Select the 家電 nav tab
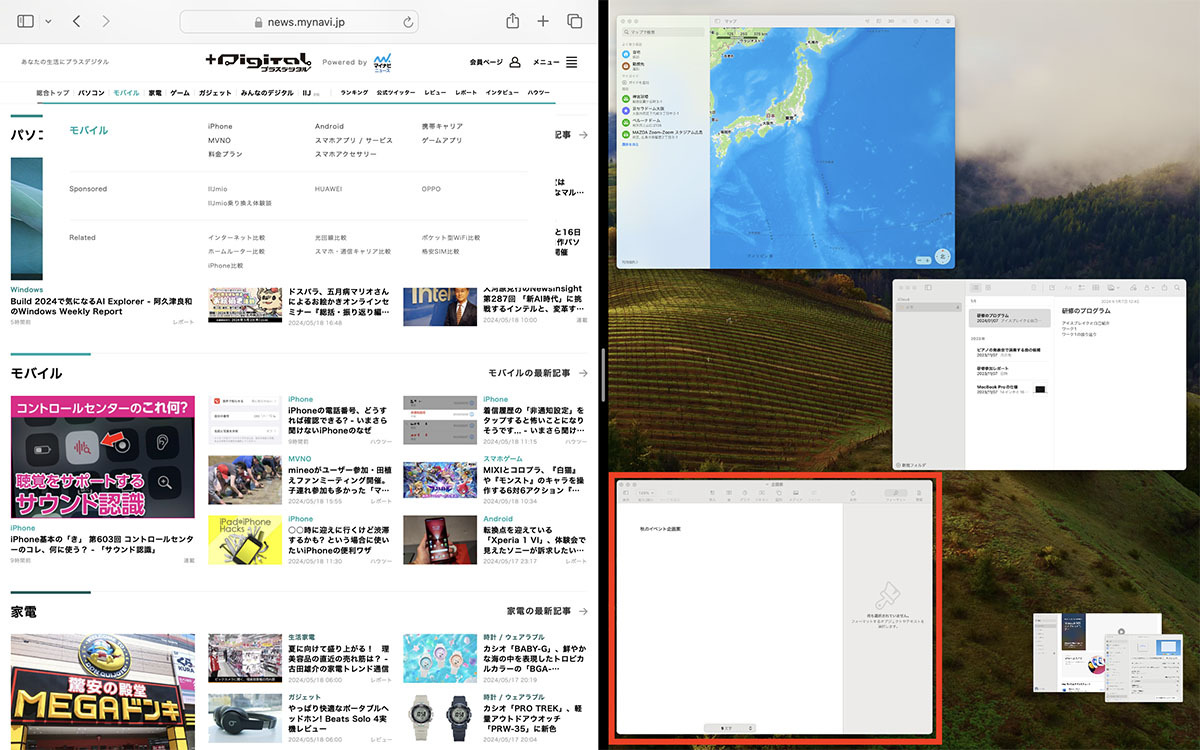The width and height of the screenshot is (1200, 750). click(x=155, y=92)
